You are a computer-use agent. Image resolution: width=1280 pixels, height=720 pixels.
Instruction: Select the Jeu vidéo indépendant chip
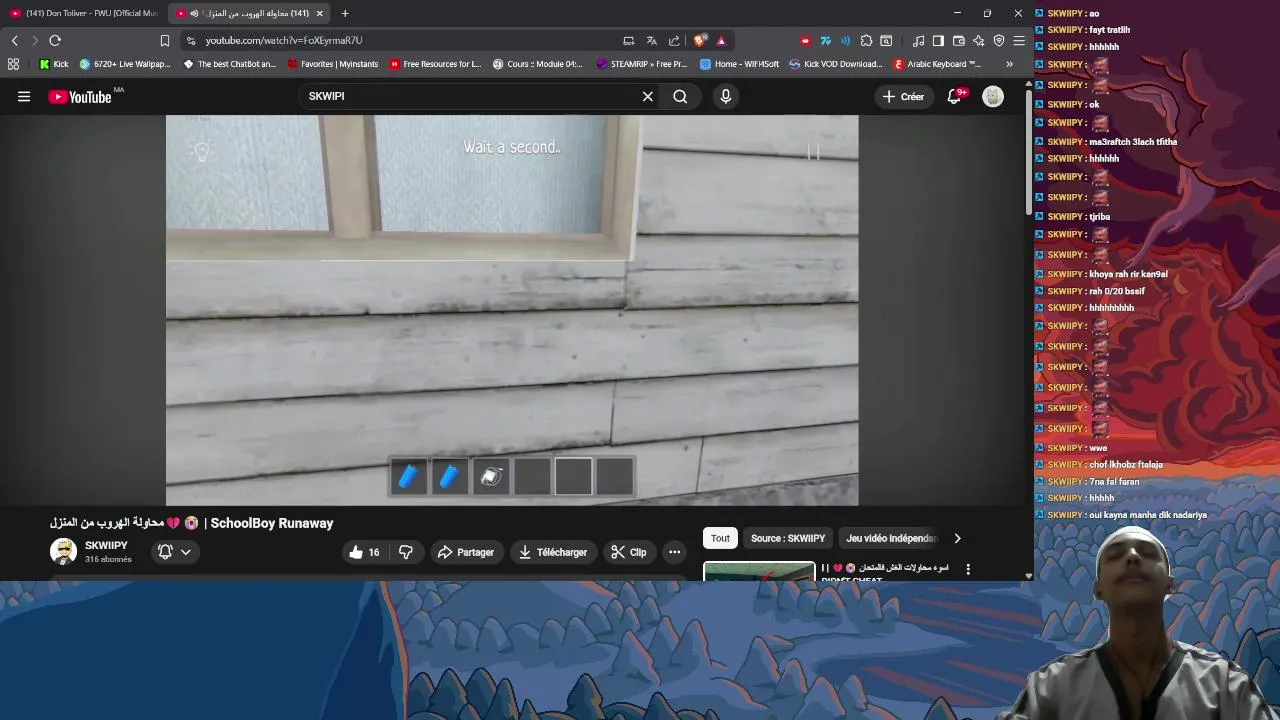(x=891, y=538)
